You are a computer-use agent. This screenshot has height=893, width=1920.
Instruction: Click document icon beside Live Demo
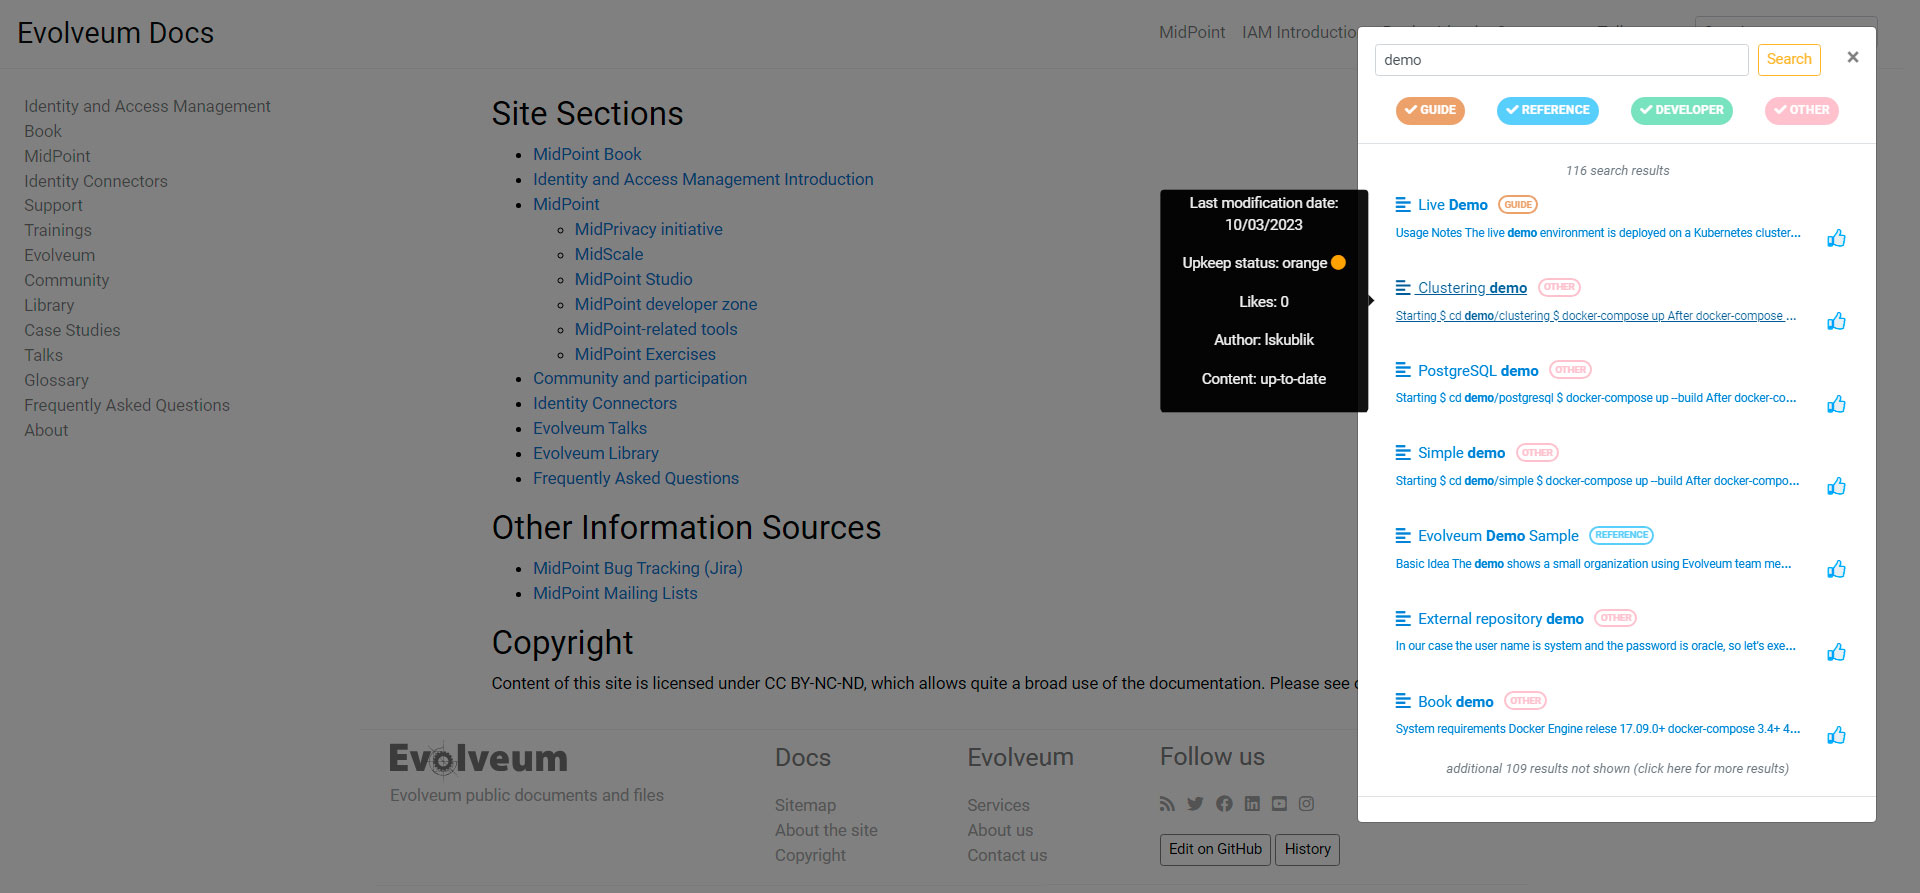pyautogui.click(x=1403, y=204)
